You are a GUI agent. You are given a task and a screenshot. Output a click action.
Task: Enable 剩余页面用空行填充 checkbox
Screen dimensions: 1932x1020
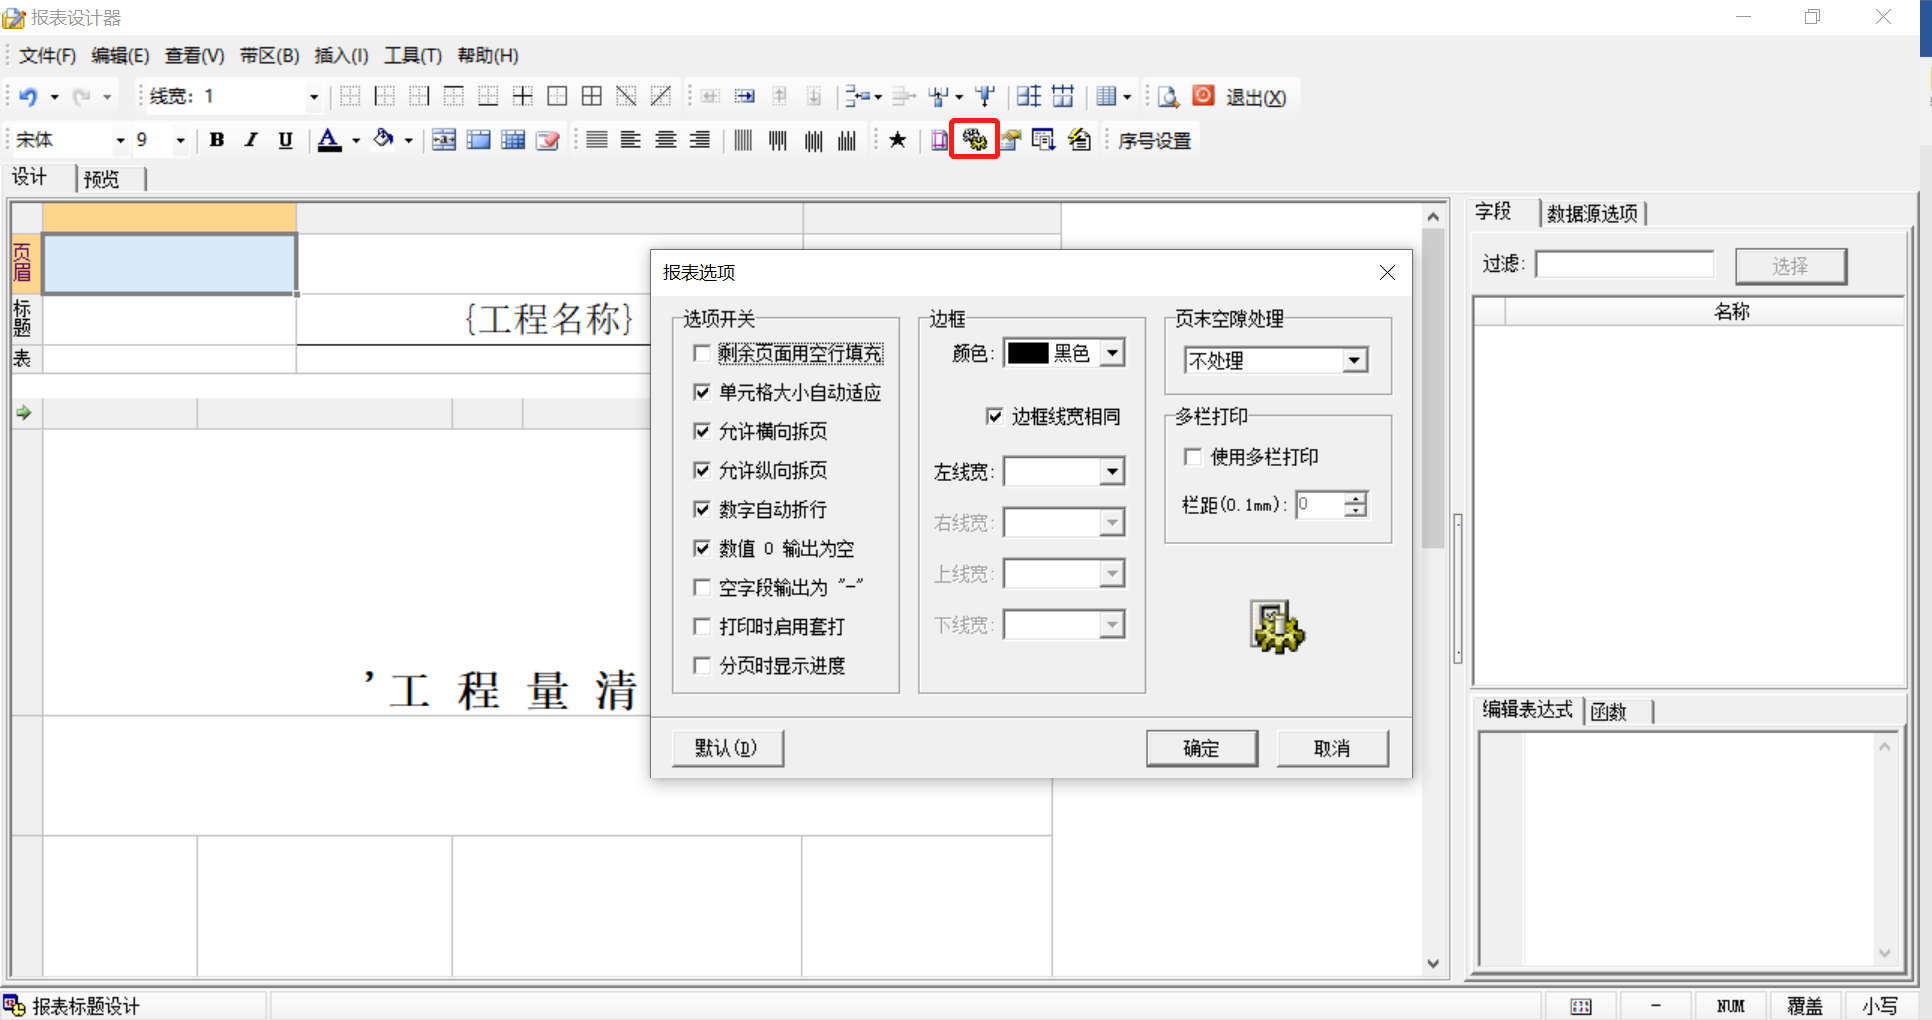[701, 353]
